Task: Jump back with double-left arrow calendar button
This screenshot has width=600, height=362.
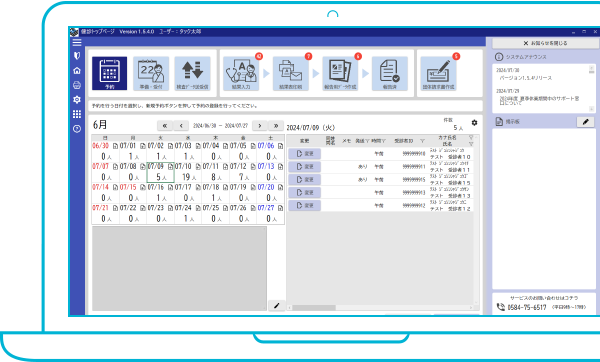Action: pyautogui.click(x=165, y=126)
